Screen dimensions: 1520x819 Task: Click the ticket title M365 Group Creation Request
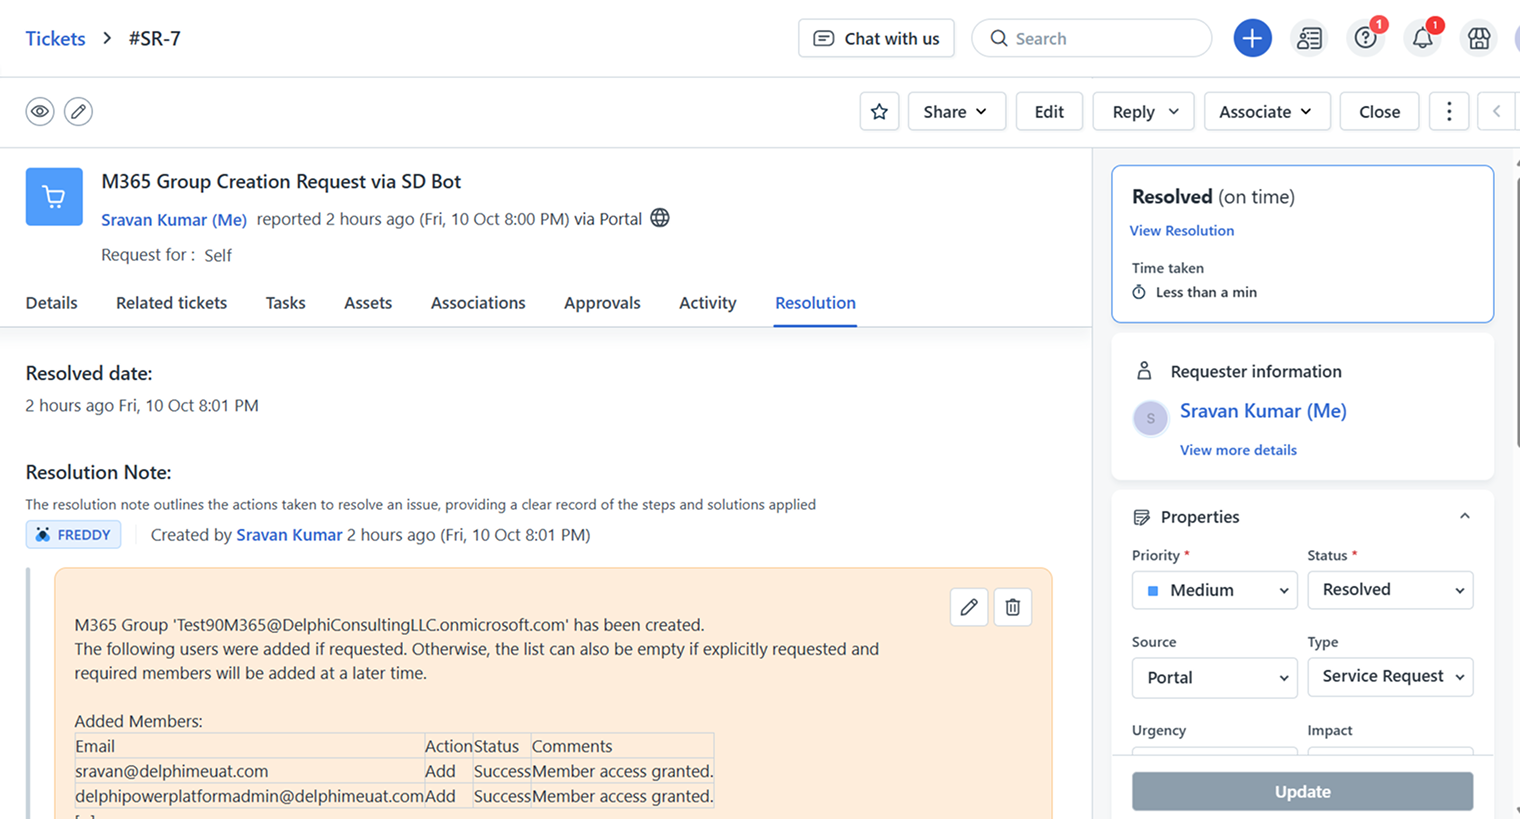tap(281, 182)
